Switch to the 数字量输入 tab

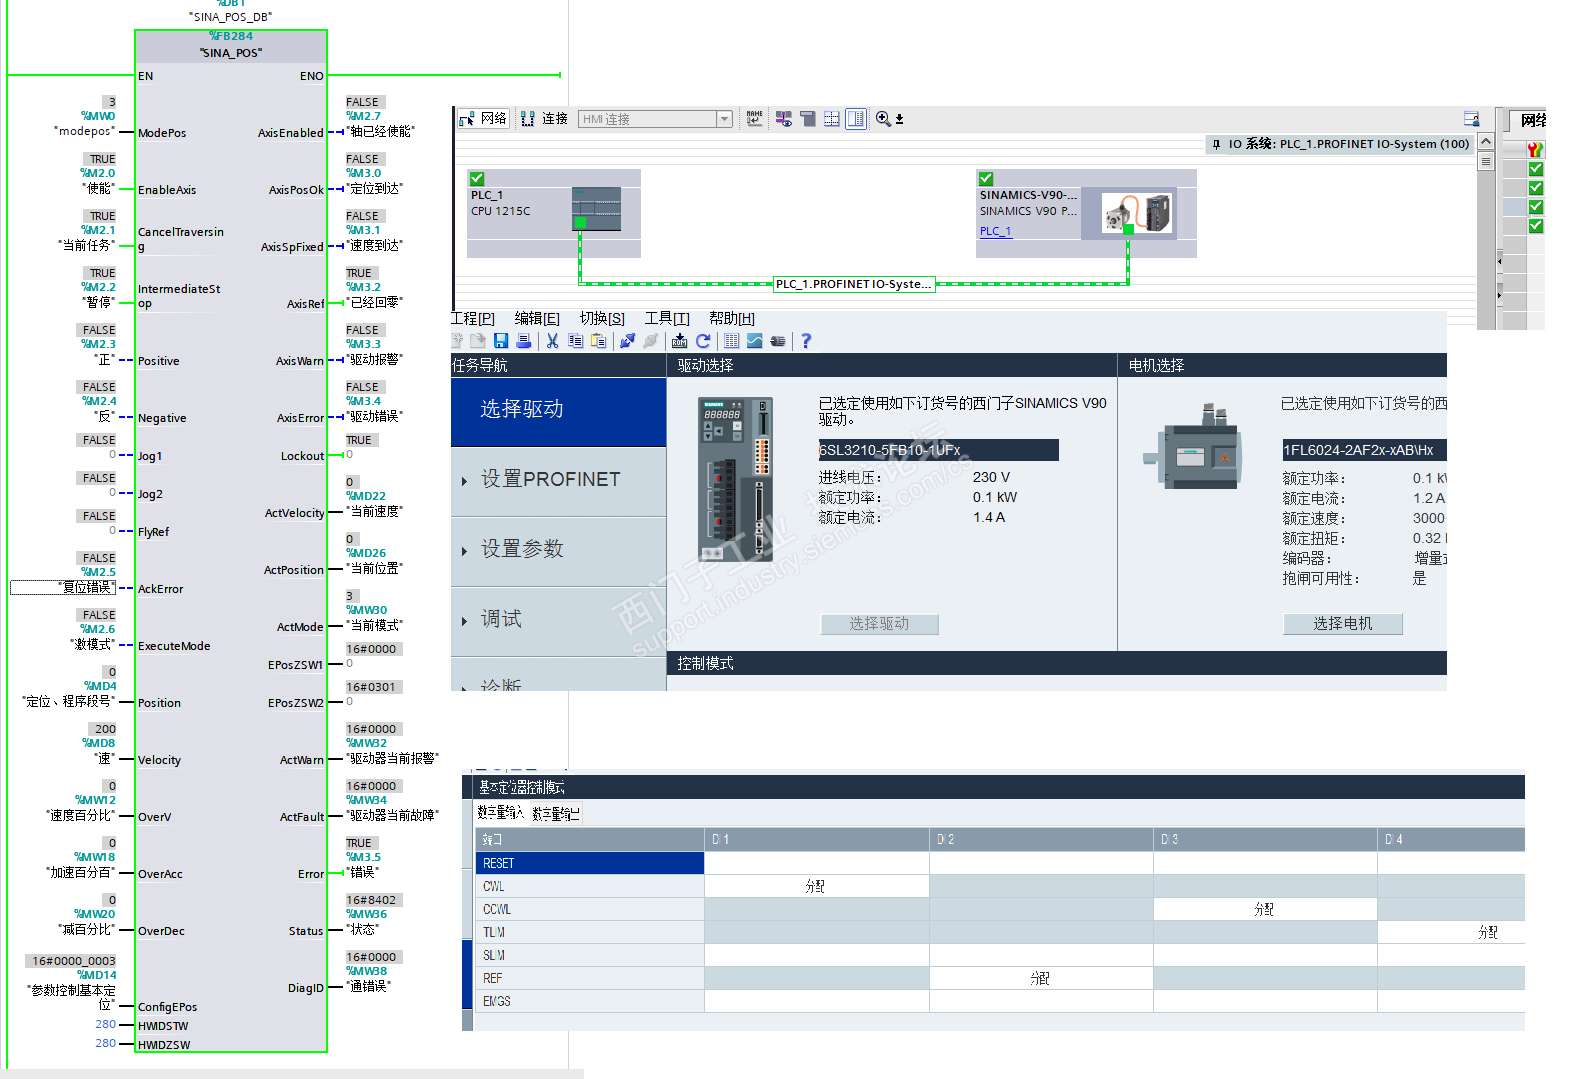click(x=501, y=813)
